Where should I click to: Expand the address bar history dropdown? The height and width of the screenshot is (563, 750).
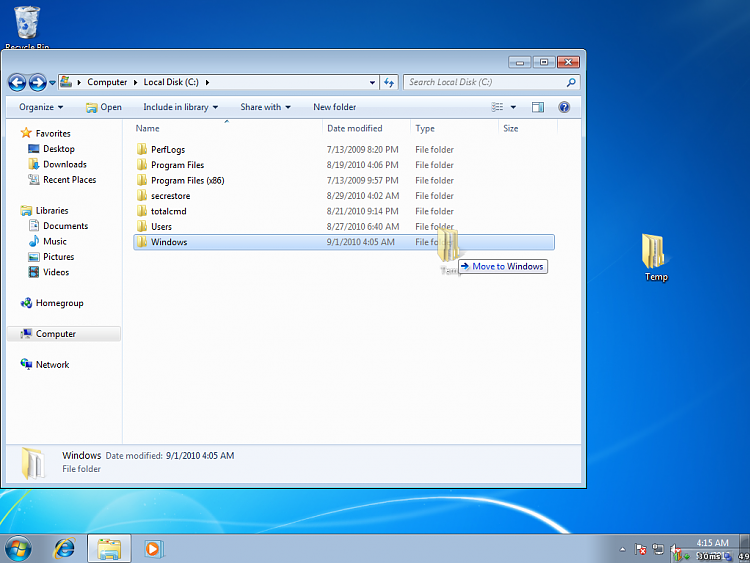tap(372, 82)
